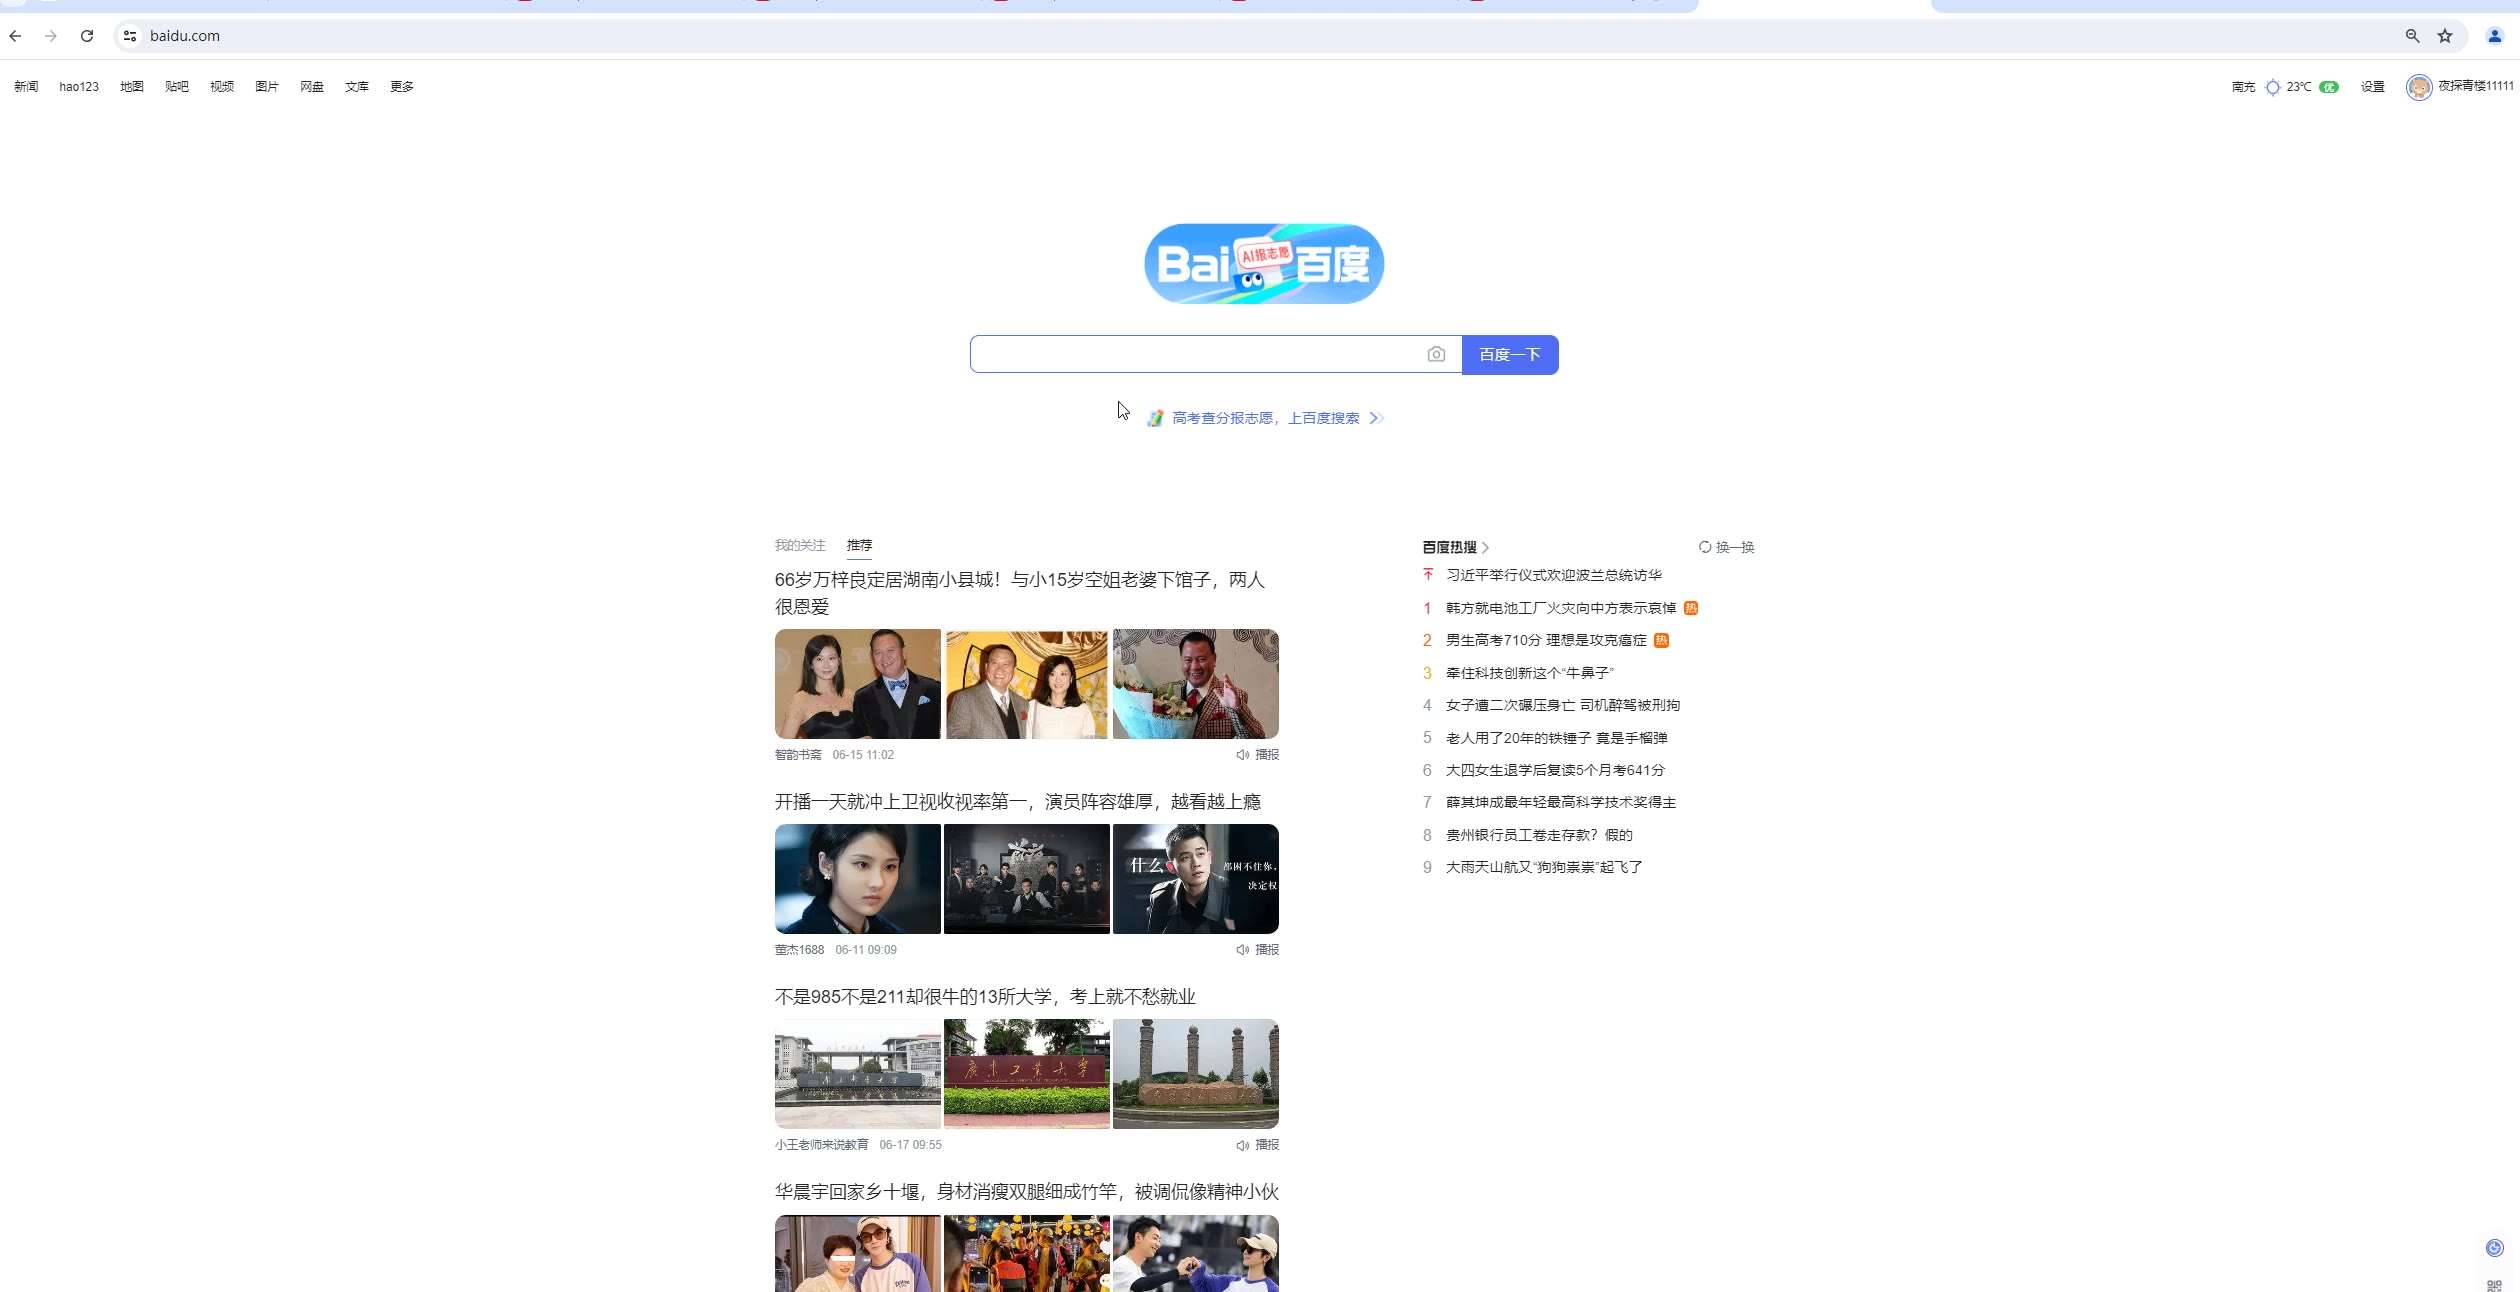2520x1292 pixels.
Task: Open 网盘 in the top navigation
Action: click(312, 87)
